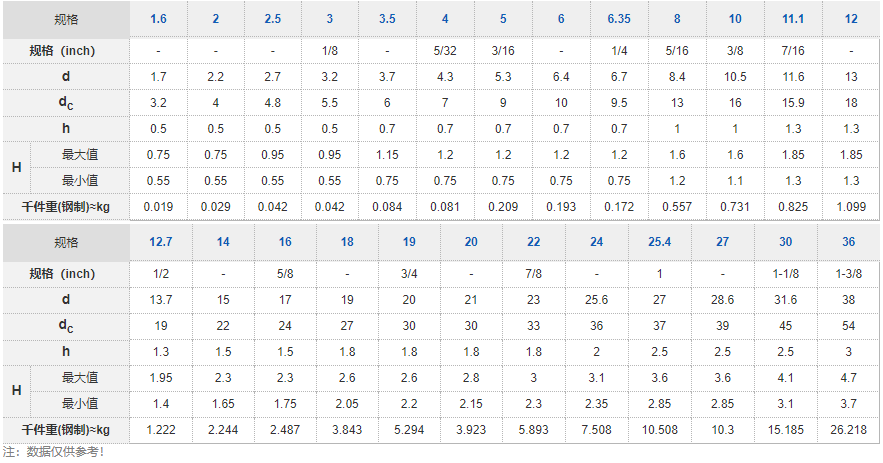Screen dimensions: 883x463
Task: Click the 0.019 weight value cell
Action: (x=158, y=206)
